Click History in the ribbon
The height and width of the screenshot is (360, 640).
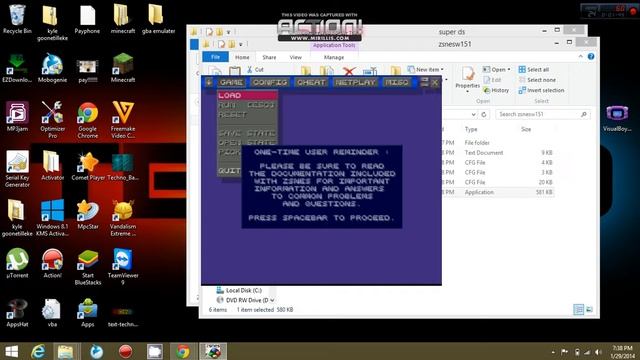[x=496, y=90]
